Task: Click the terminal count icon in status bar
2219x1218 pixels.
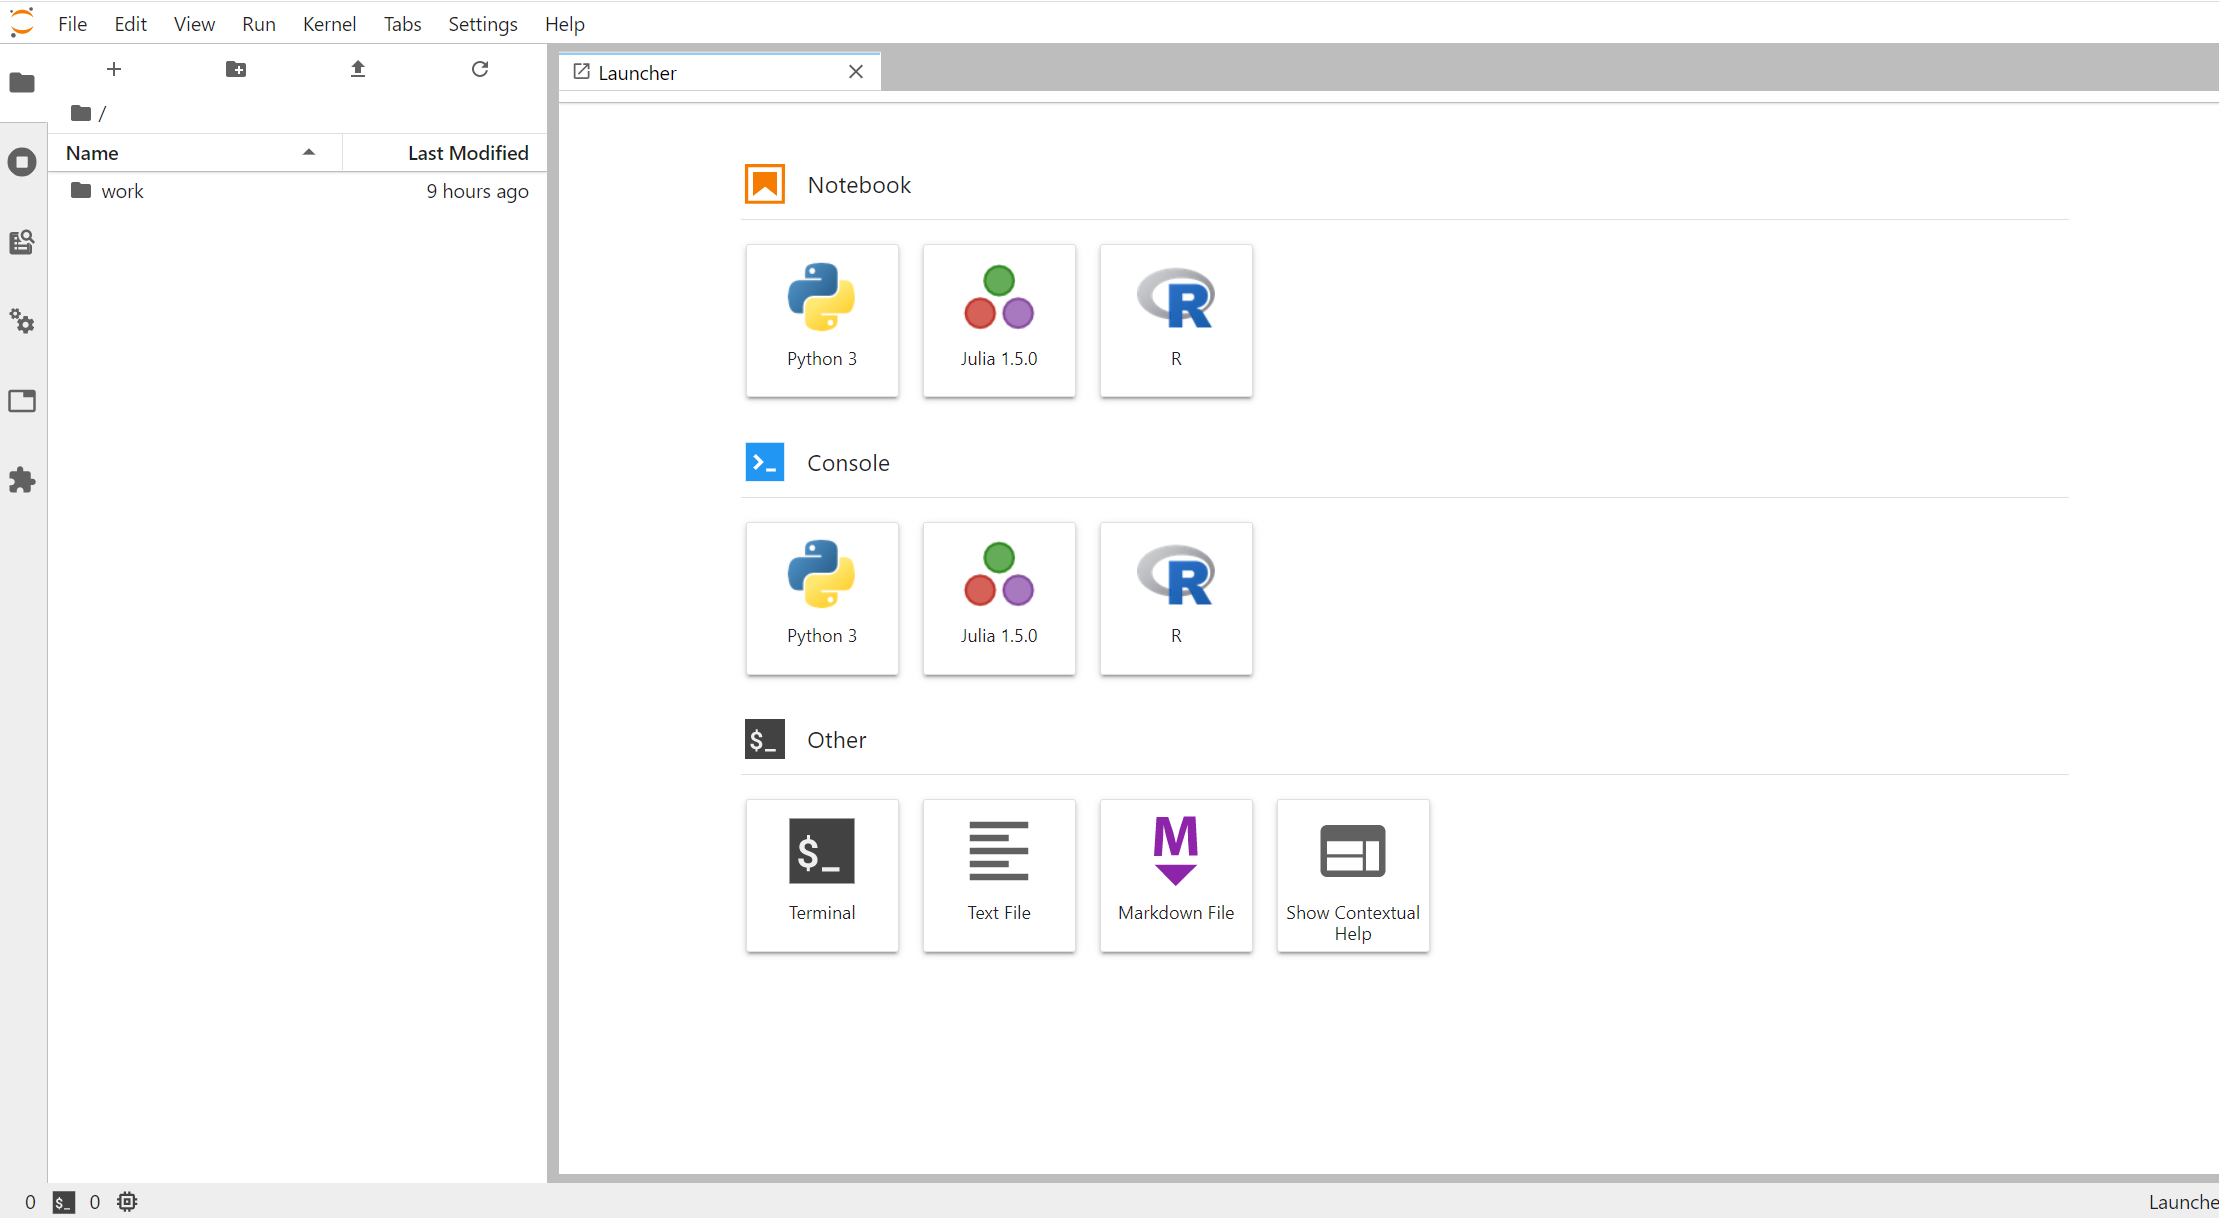Action: pos(64,1202)
